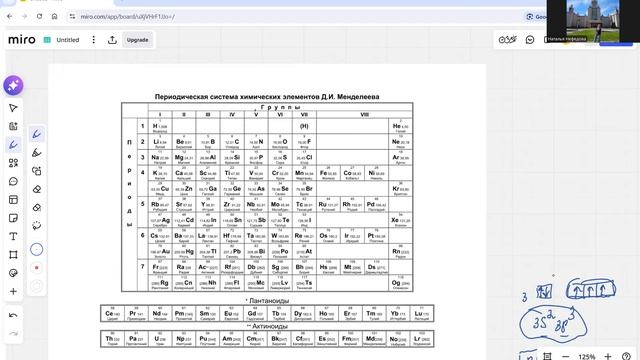Viewport: 640px width, 360px height.
Task: Zoom in with plus button
Action: tap(608, 356)
